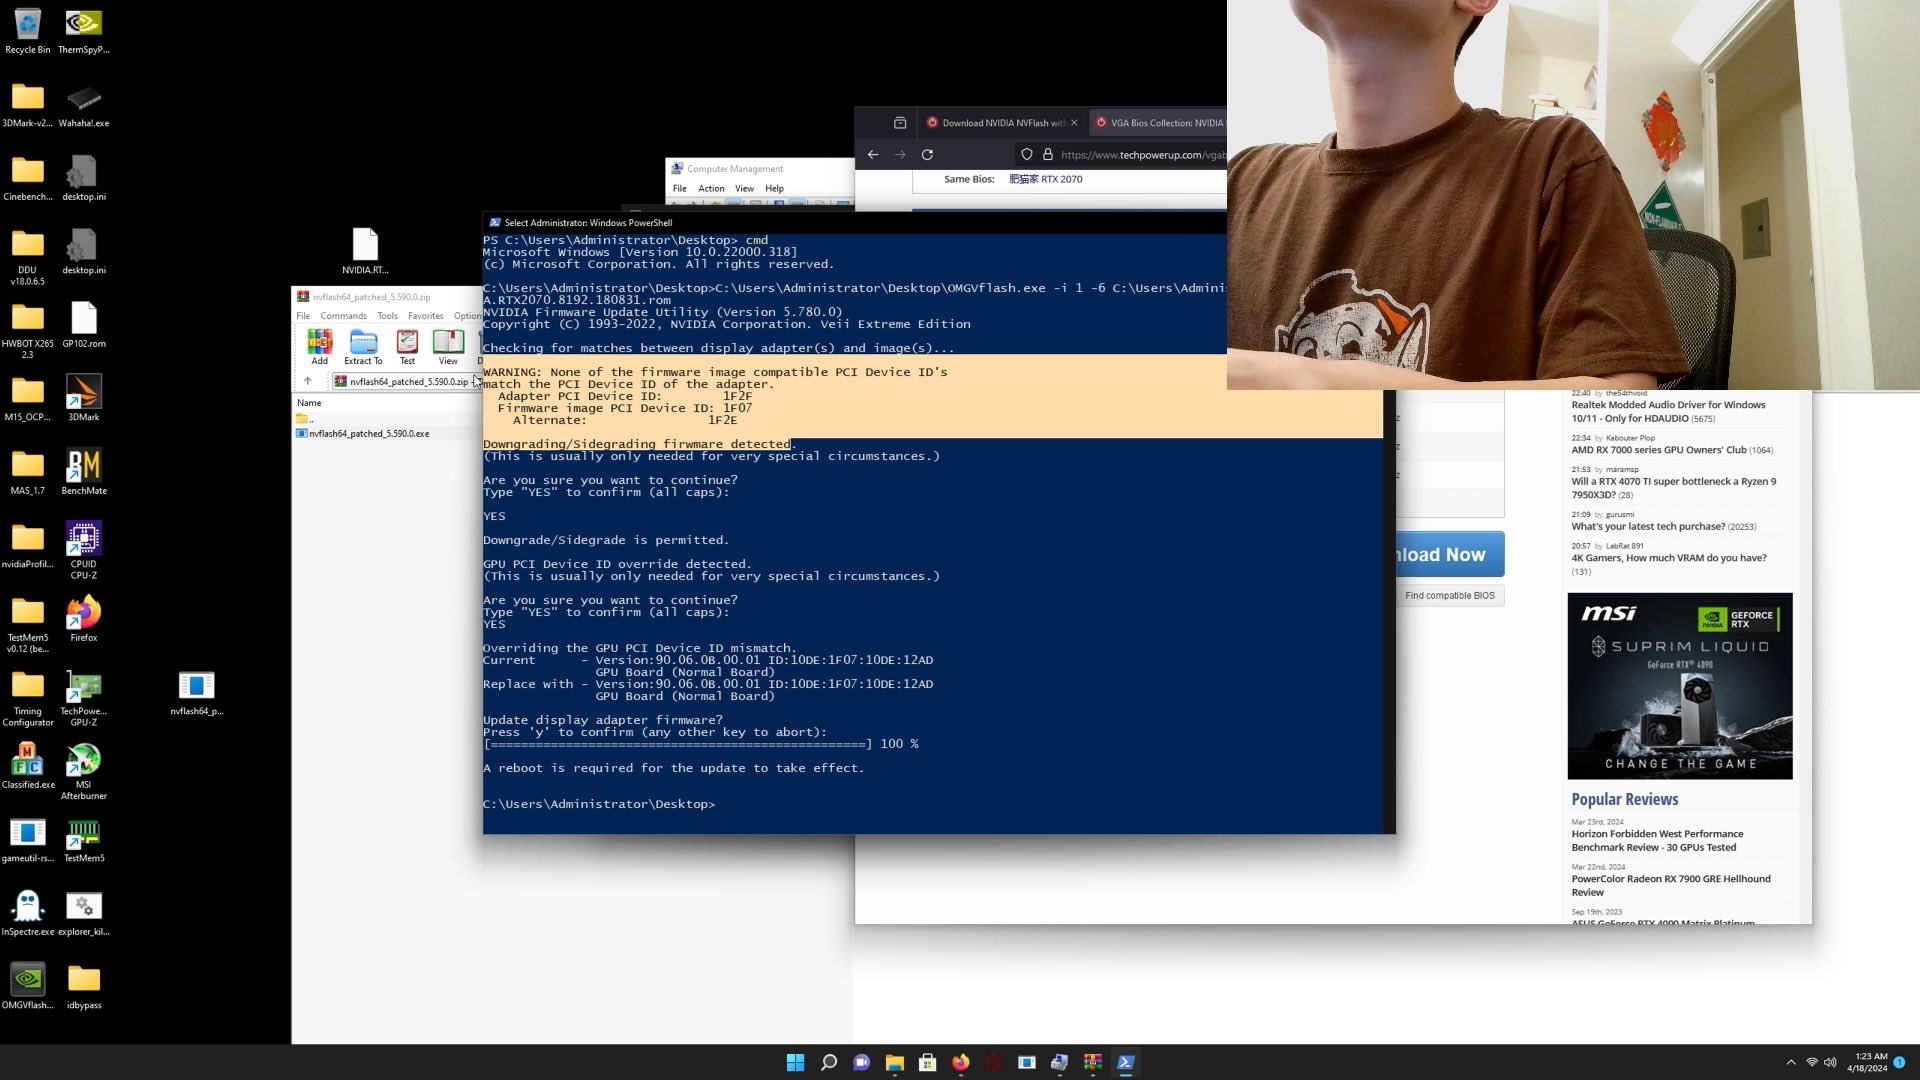Switch to the VGA Bios Collection tab
The height and width of the screenshot is (1080, 1920).
pyautogui.click(x=1160, y=123)
